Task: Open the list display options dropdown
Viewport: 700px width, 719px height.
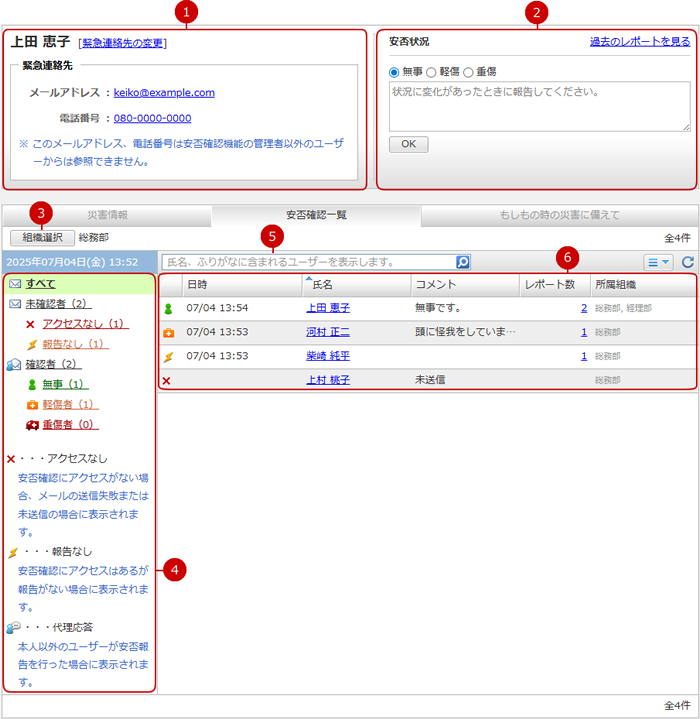Action: [658, 262]
